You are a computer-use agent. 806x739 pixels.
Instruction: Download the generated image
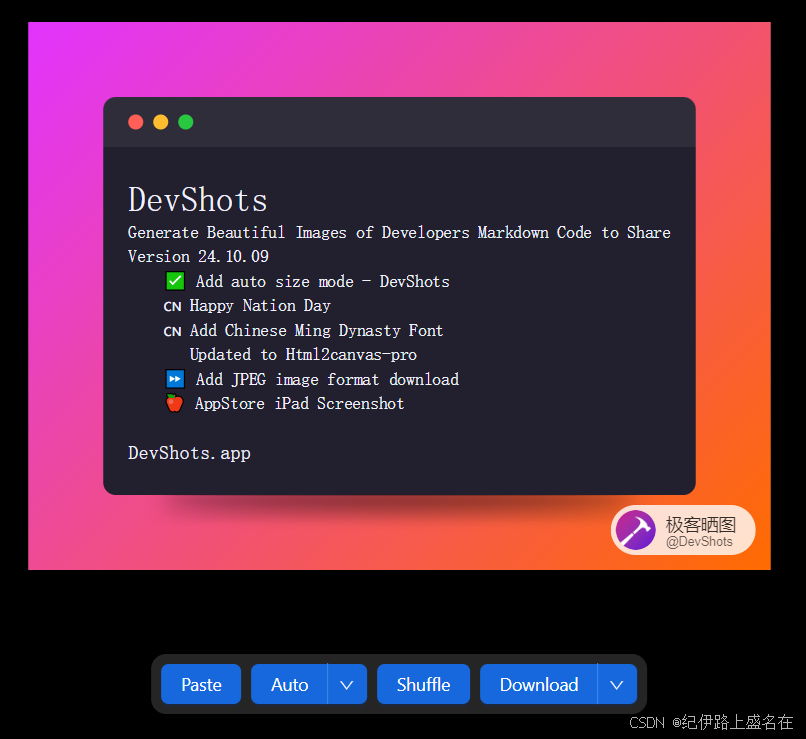click(539, 684)
